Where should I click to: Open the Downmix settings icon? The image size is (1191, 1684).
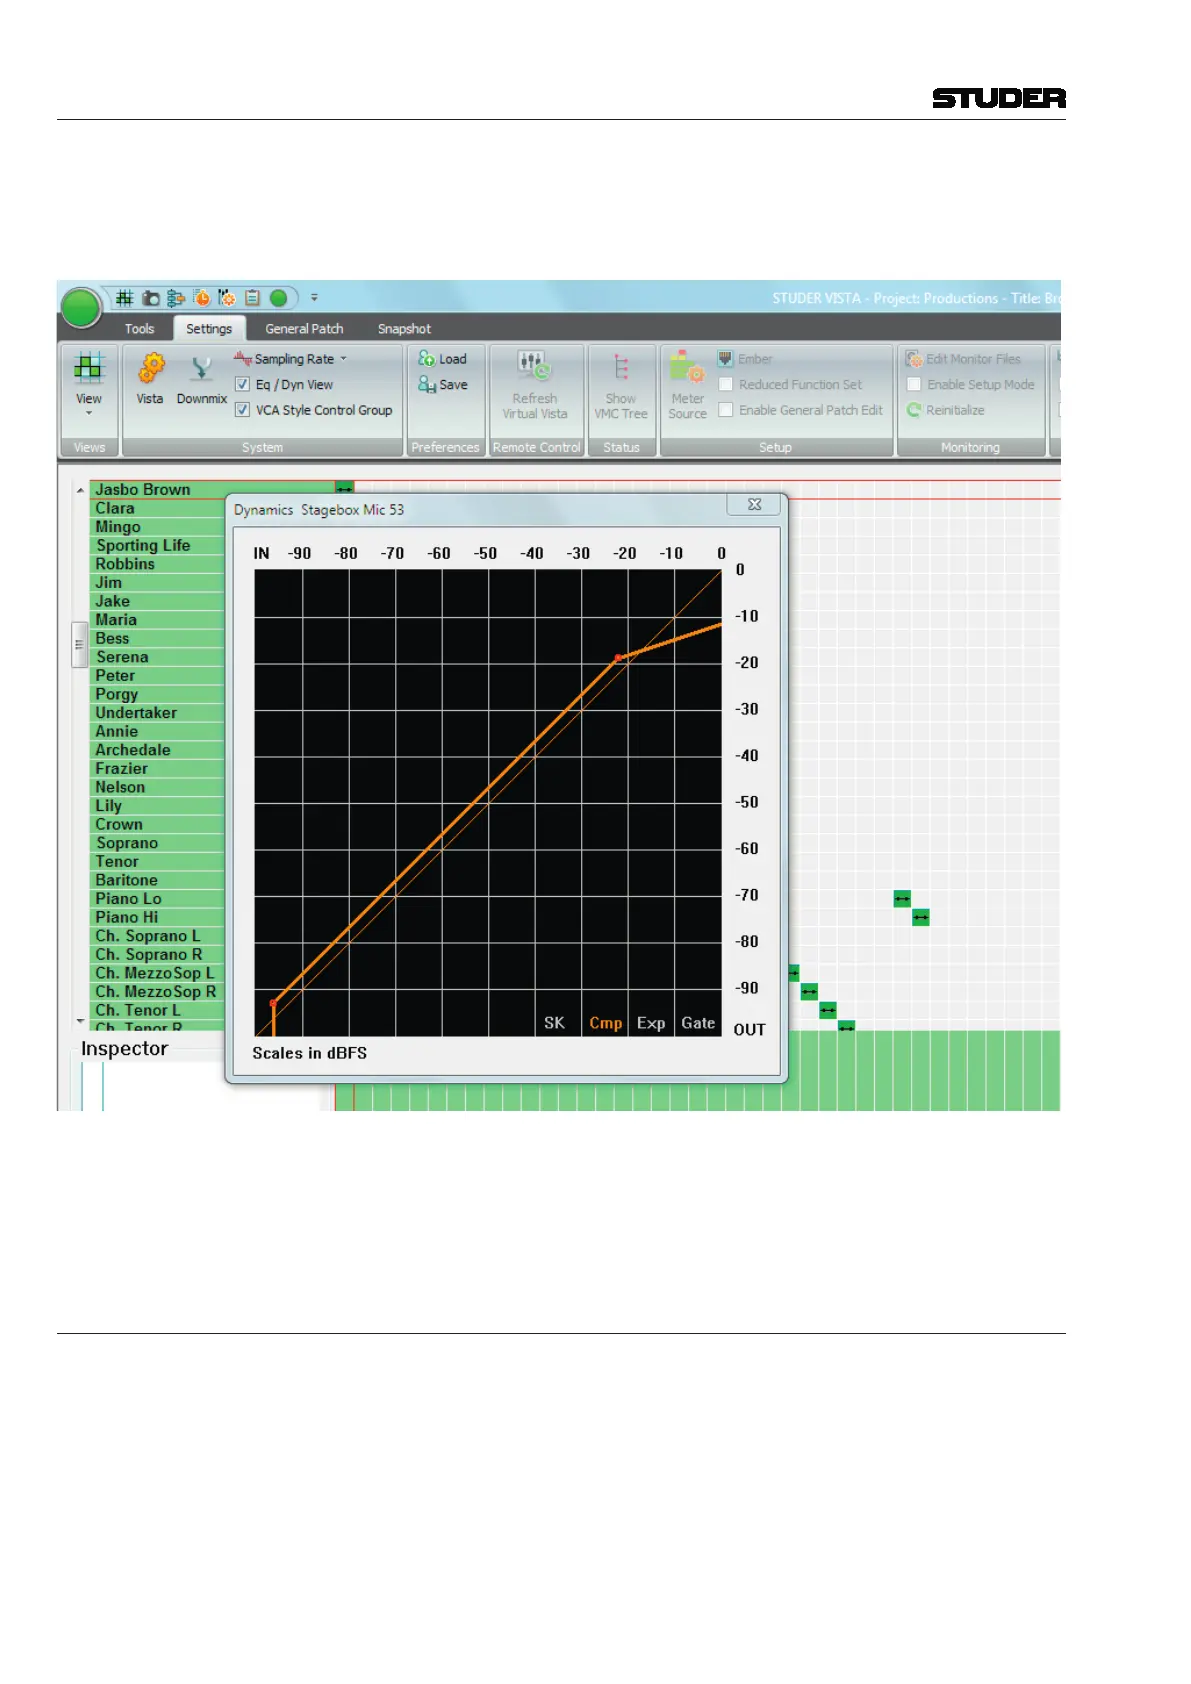click(202, 369)
